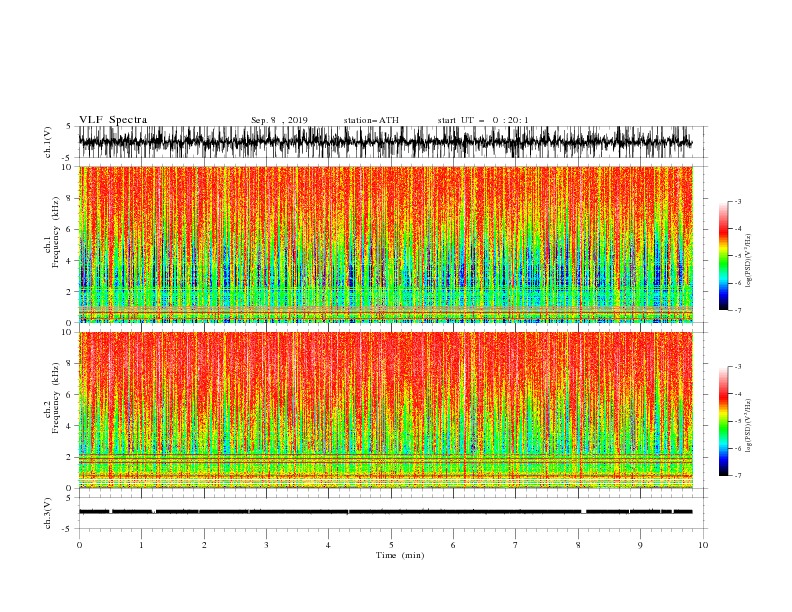792x612 pixels.
Task: Click the ch.1 colorbar 'log(PSD)(V²/Hz)' label
Action: tap(748, 261)
